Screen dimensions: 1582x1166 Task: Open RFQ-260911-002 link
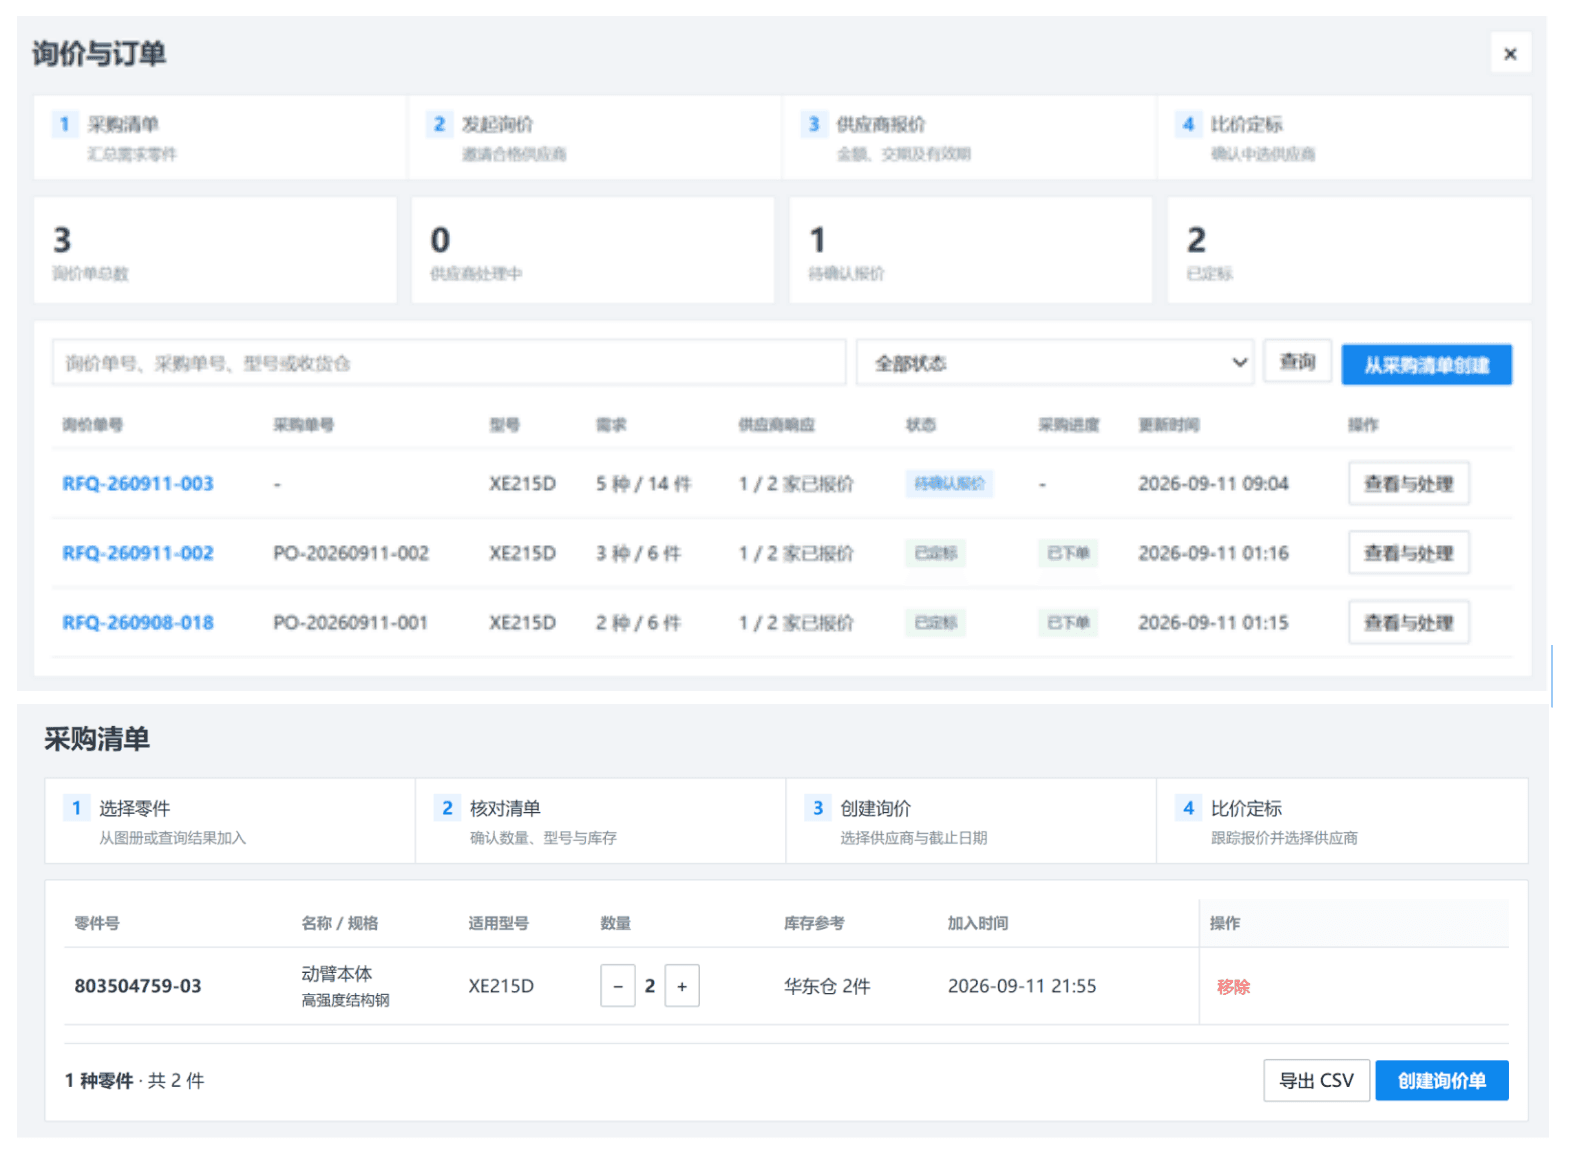tap(138, 553)
